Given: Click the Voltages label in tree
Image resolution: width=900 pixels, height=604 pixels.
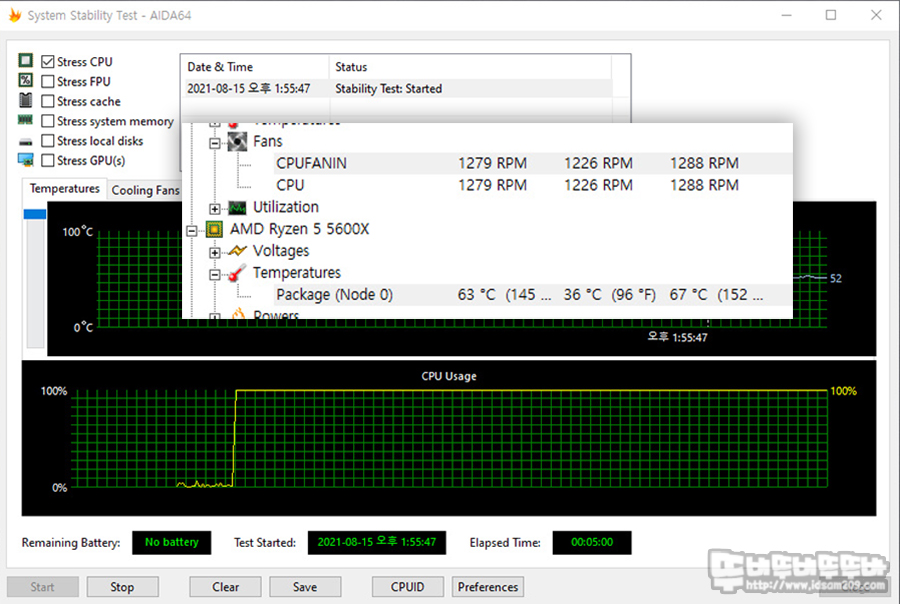Looking at the screenshot, I should [281, 251].
